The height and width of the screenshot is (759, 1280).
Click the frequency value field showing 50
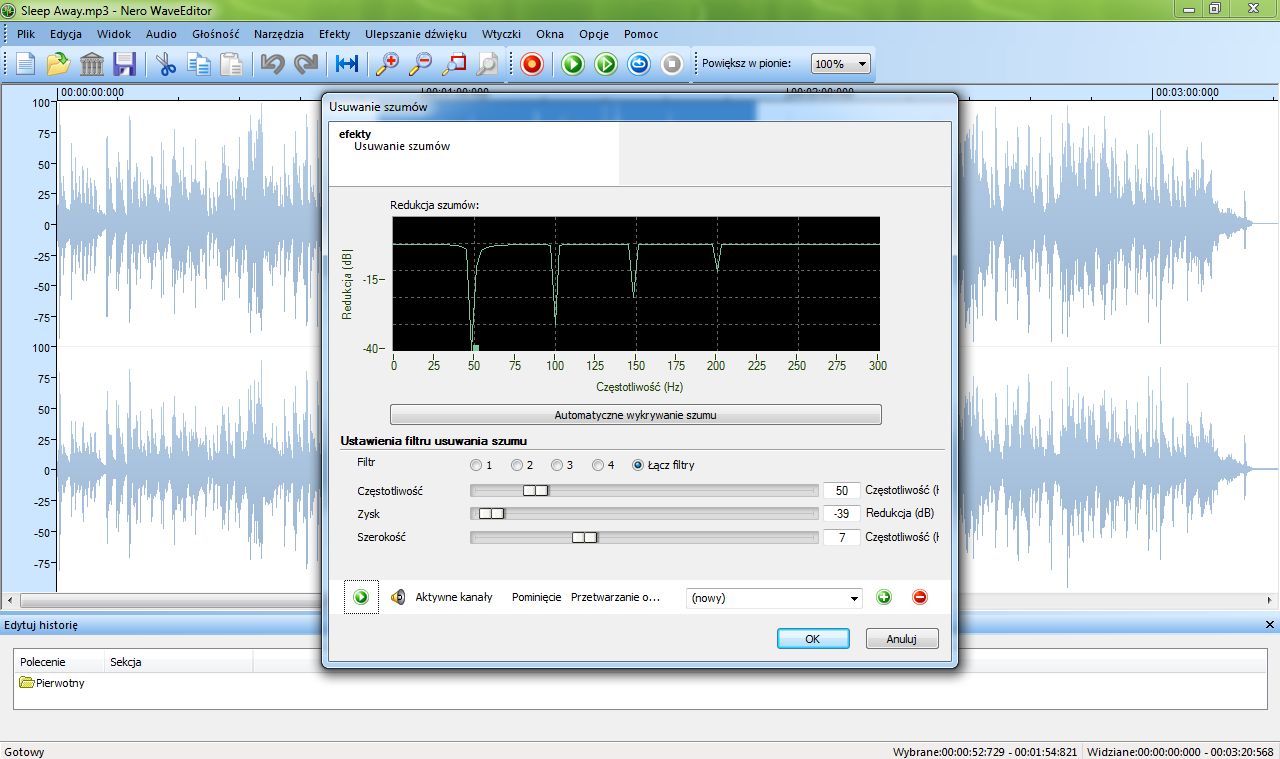[842, 490]
